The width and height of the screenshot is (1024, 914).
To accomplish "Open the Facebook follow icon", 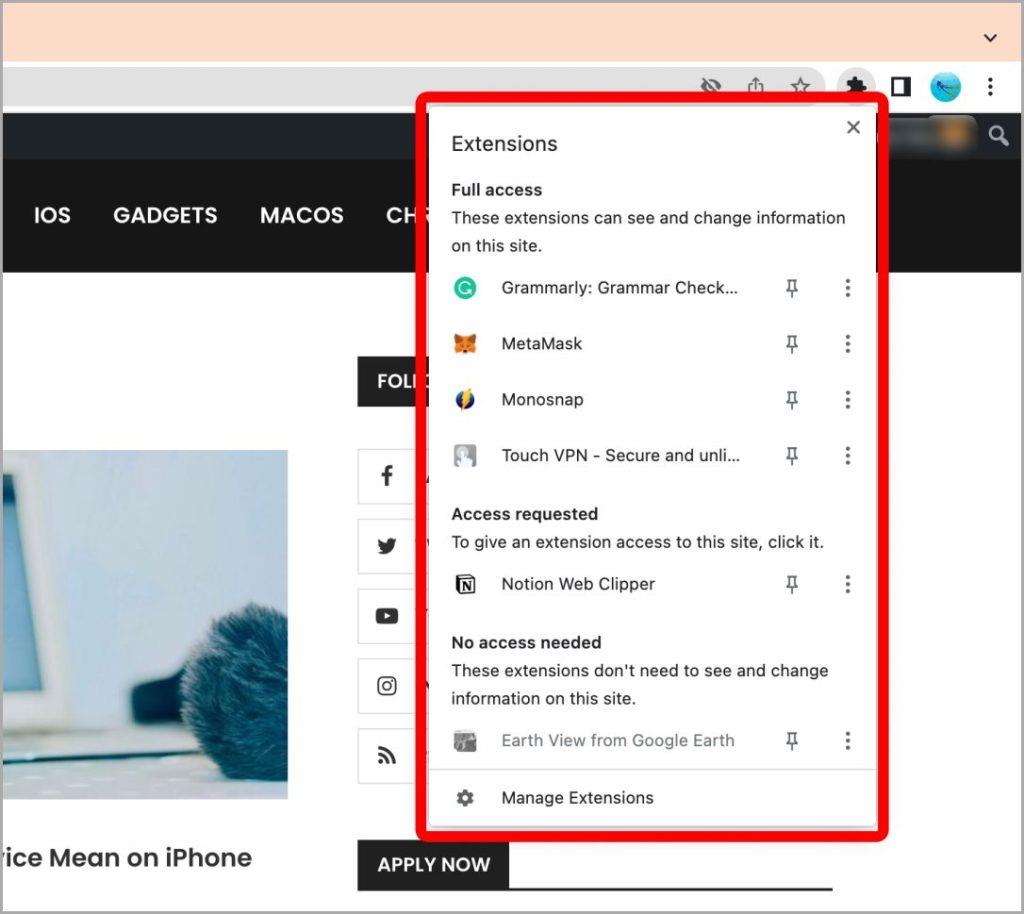I will coord(387,476).
